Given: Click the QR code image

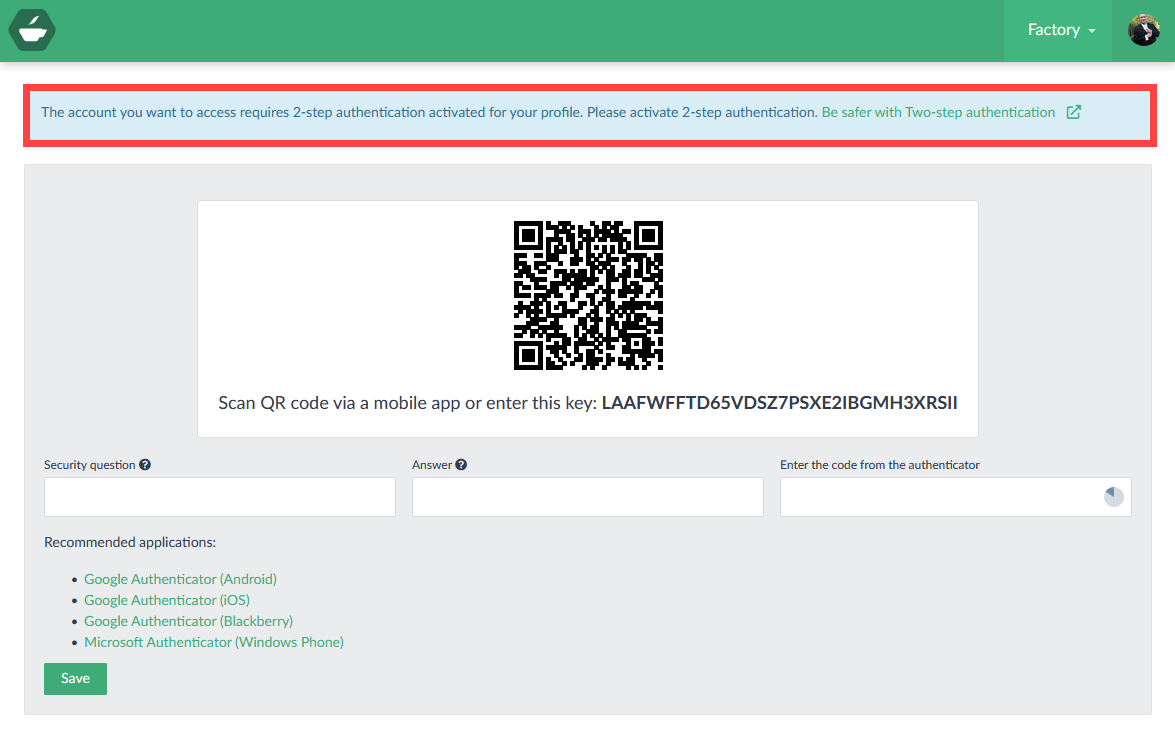Looking at the screenshot, I should tap(588, 295).
